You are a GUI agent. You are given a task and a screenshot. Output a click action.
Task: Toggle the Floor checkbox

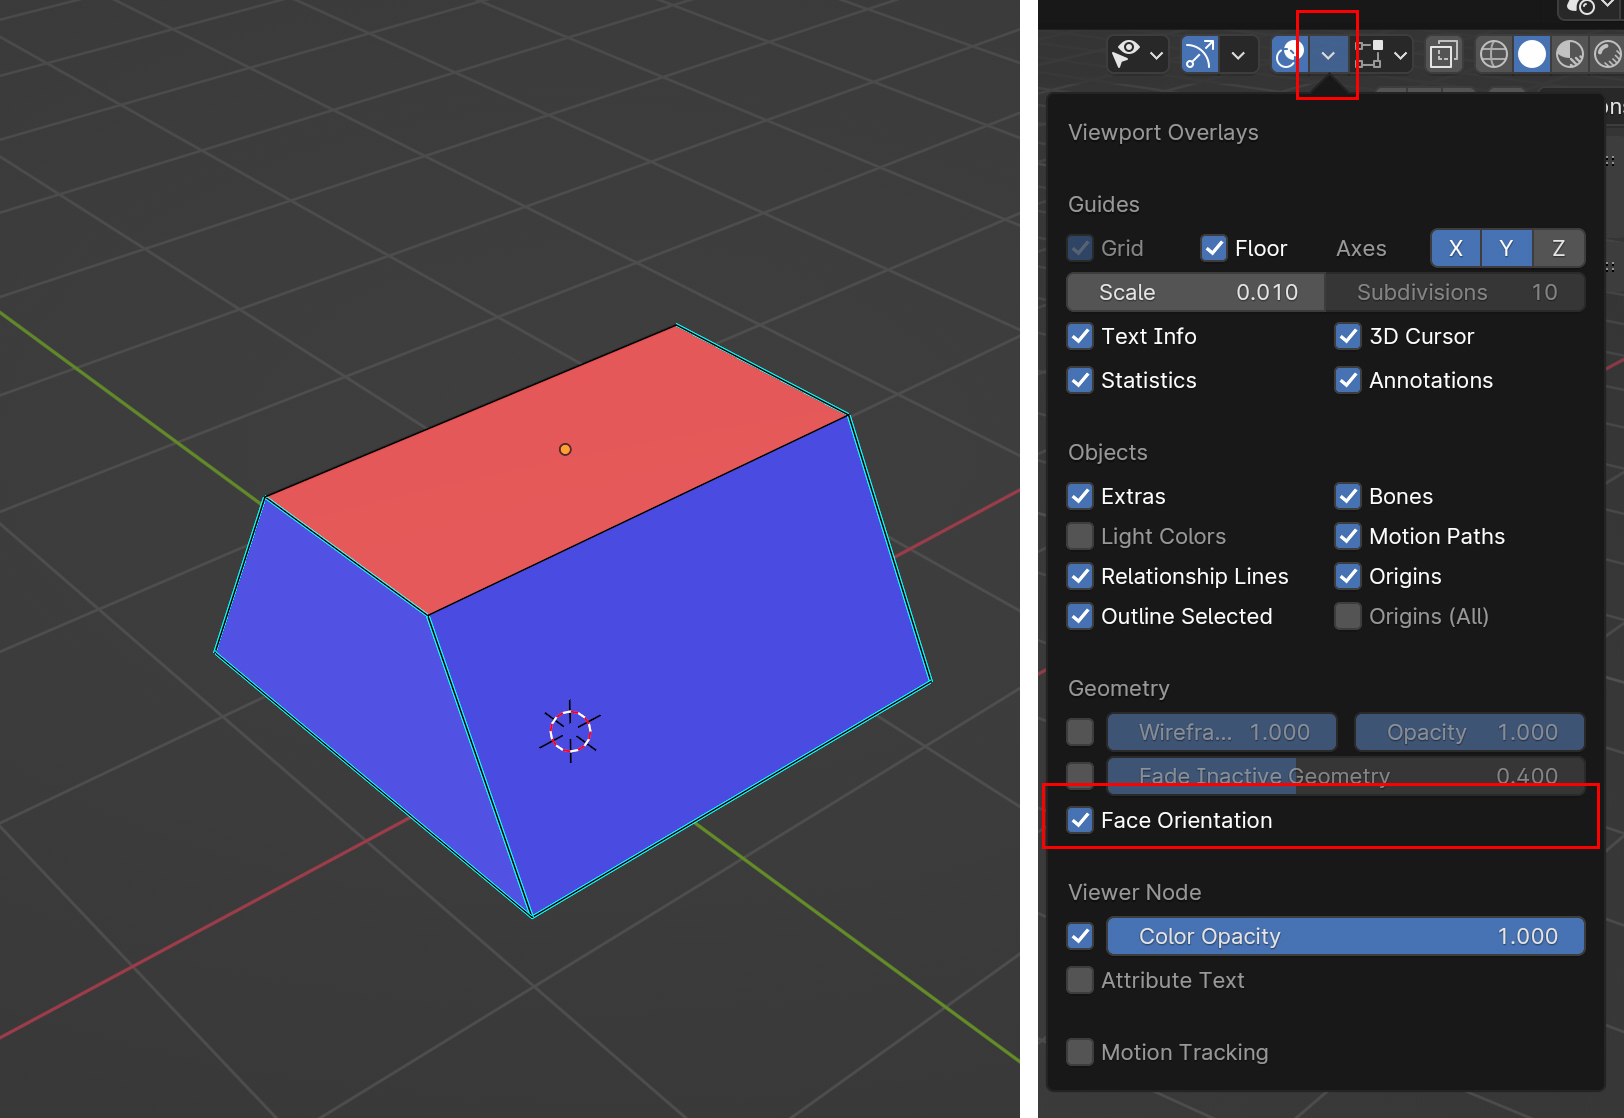coord(1214,248)
